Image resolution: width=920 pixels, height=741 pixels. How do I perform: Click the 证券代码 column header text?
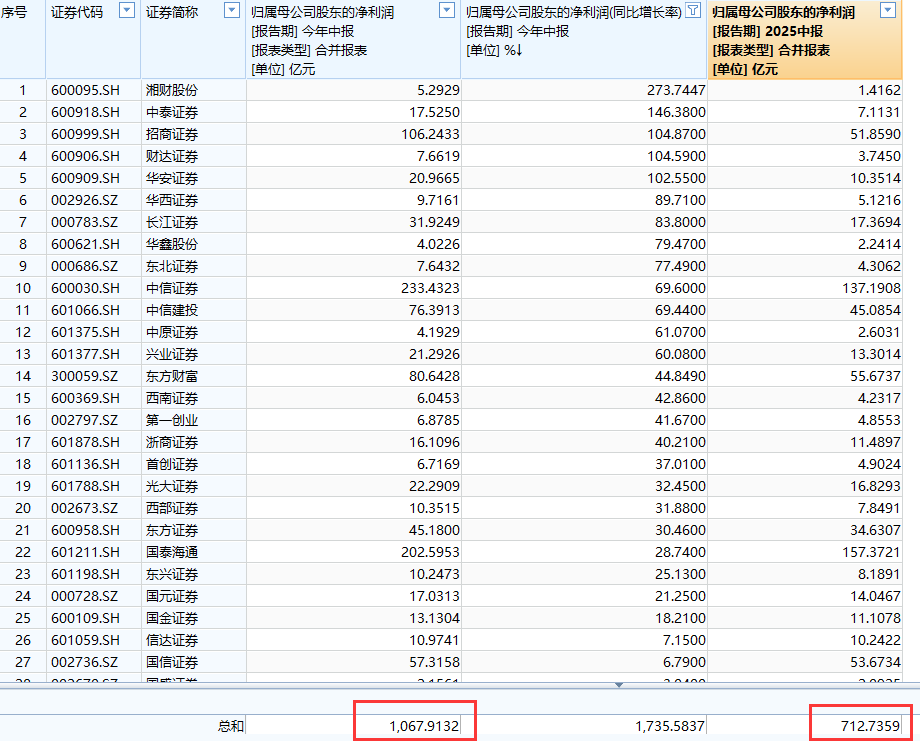(x=77, y=12)
